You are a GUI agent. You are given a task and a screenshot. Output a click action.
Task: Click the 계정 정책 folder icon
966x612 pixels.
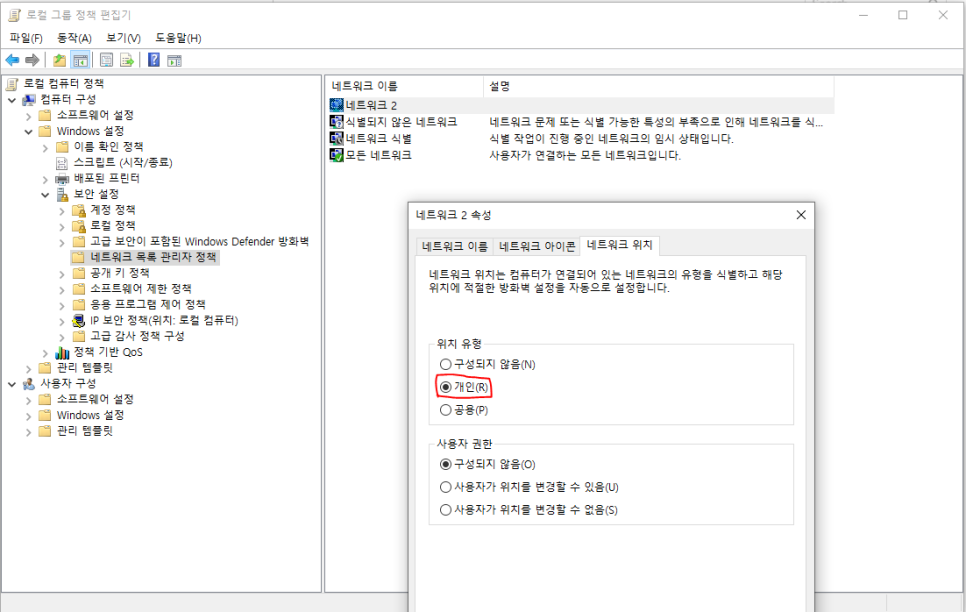click(78, 210)
